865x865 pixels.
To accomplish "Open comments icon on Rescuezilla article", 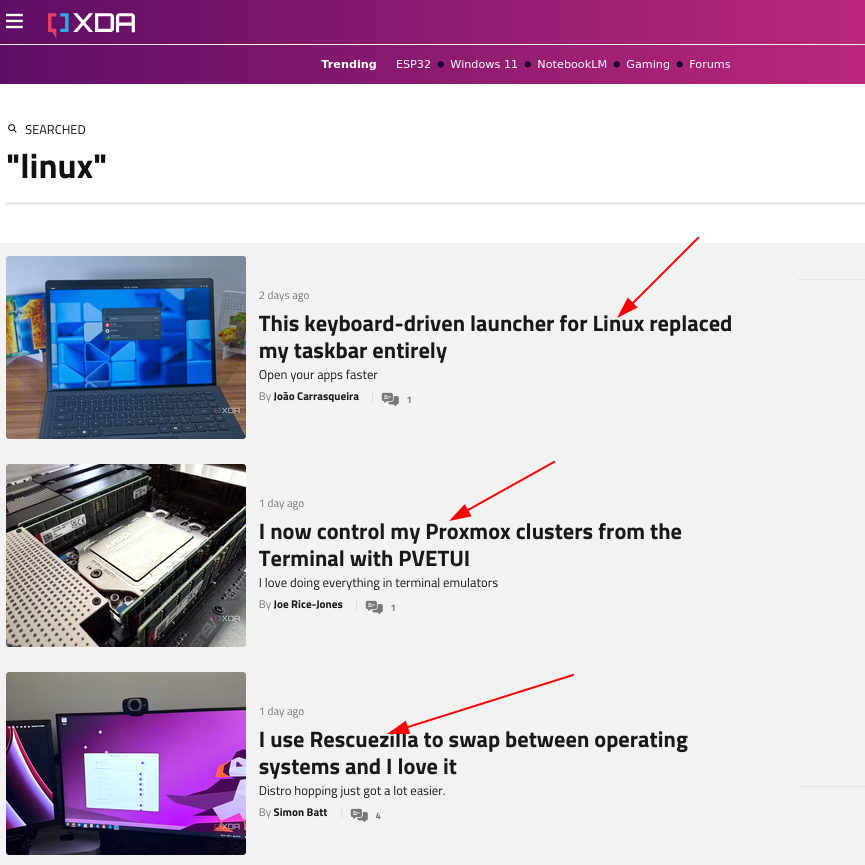I will 359,815.
